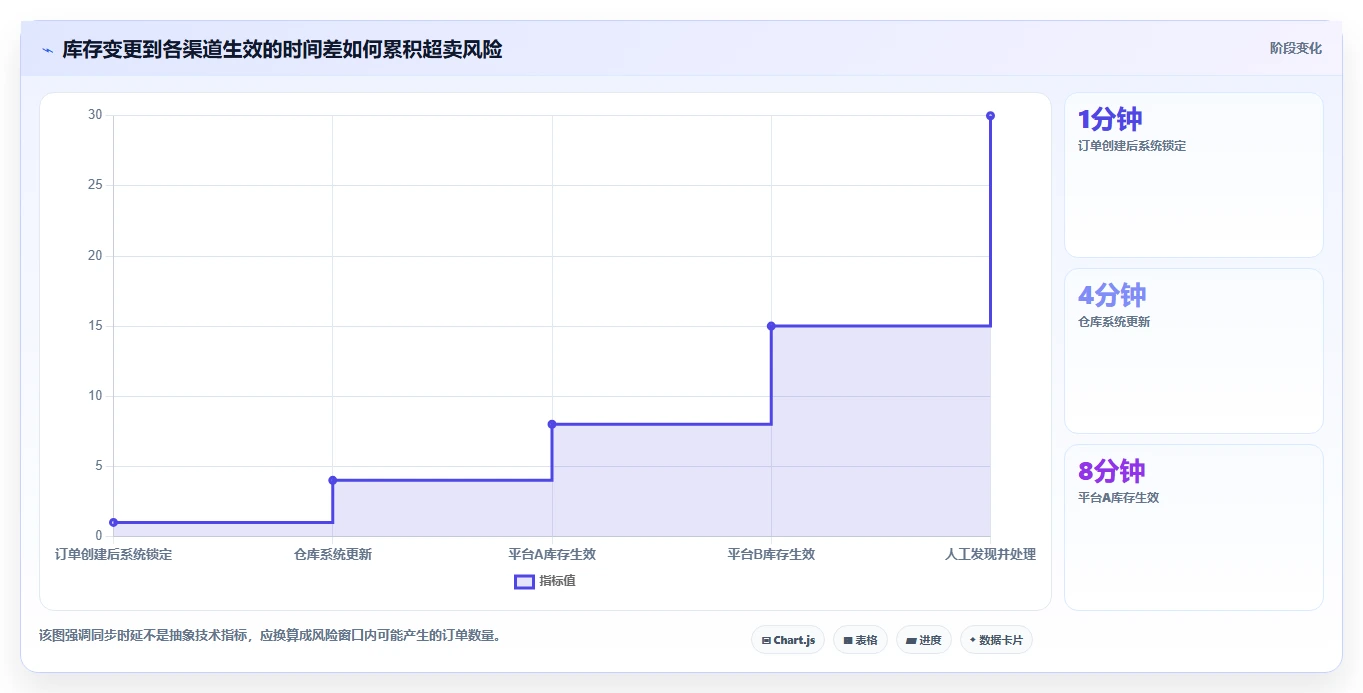The image size is (1363, 693).
Task: Click data point at 平台A库存生效 value 8
Action: 552,424
